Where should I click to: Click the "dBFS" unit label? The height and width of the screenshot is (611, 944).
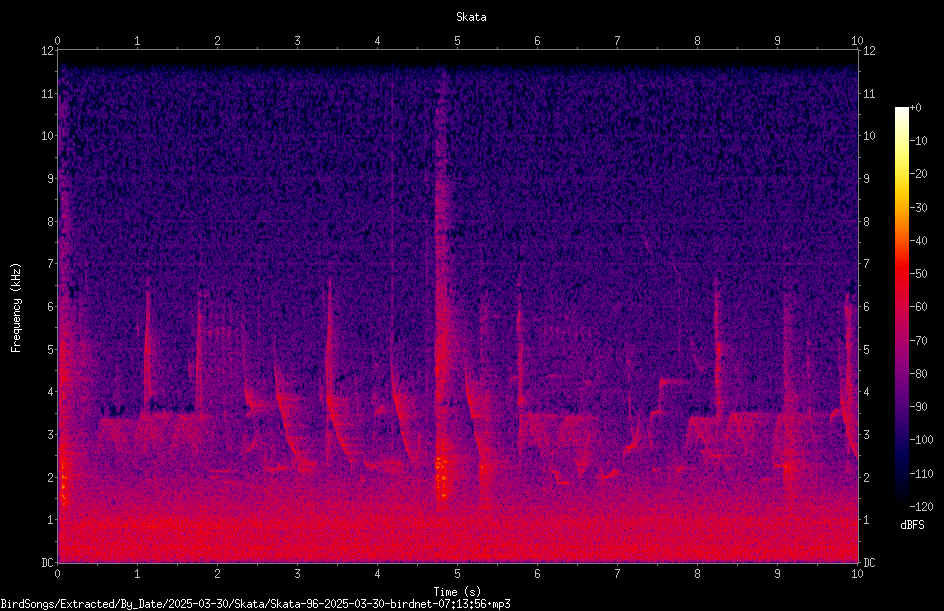[912, 525]
